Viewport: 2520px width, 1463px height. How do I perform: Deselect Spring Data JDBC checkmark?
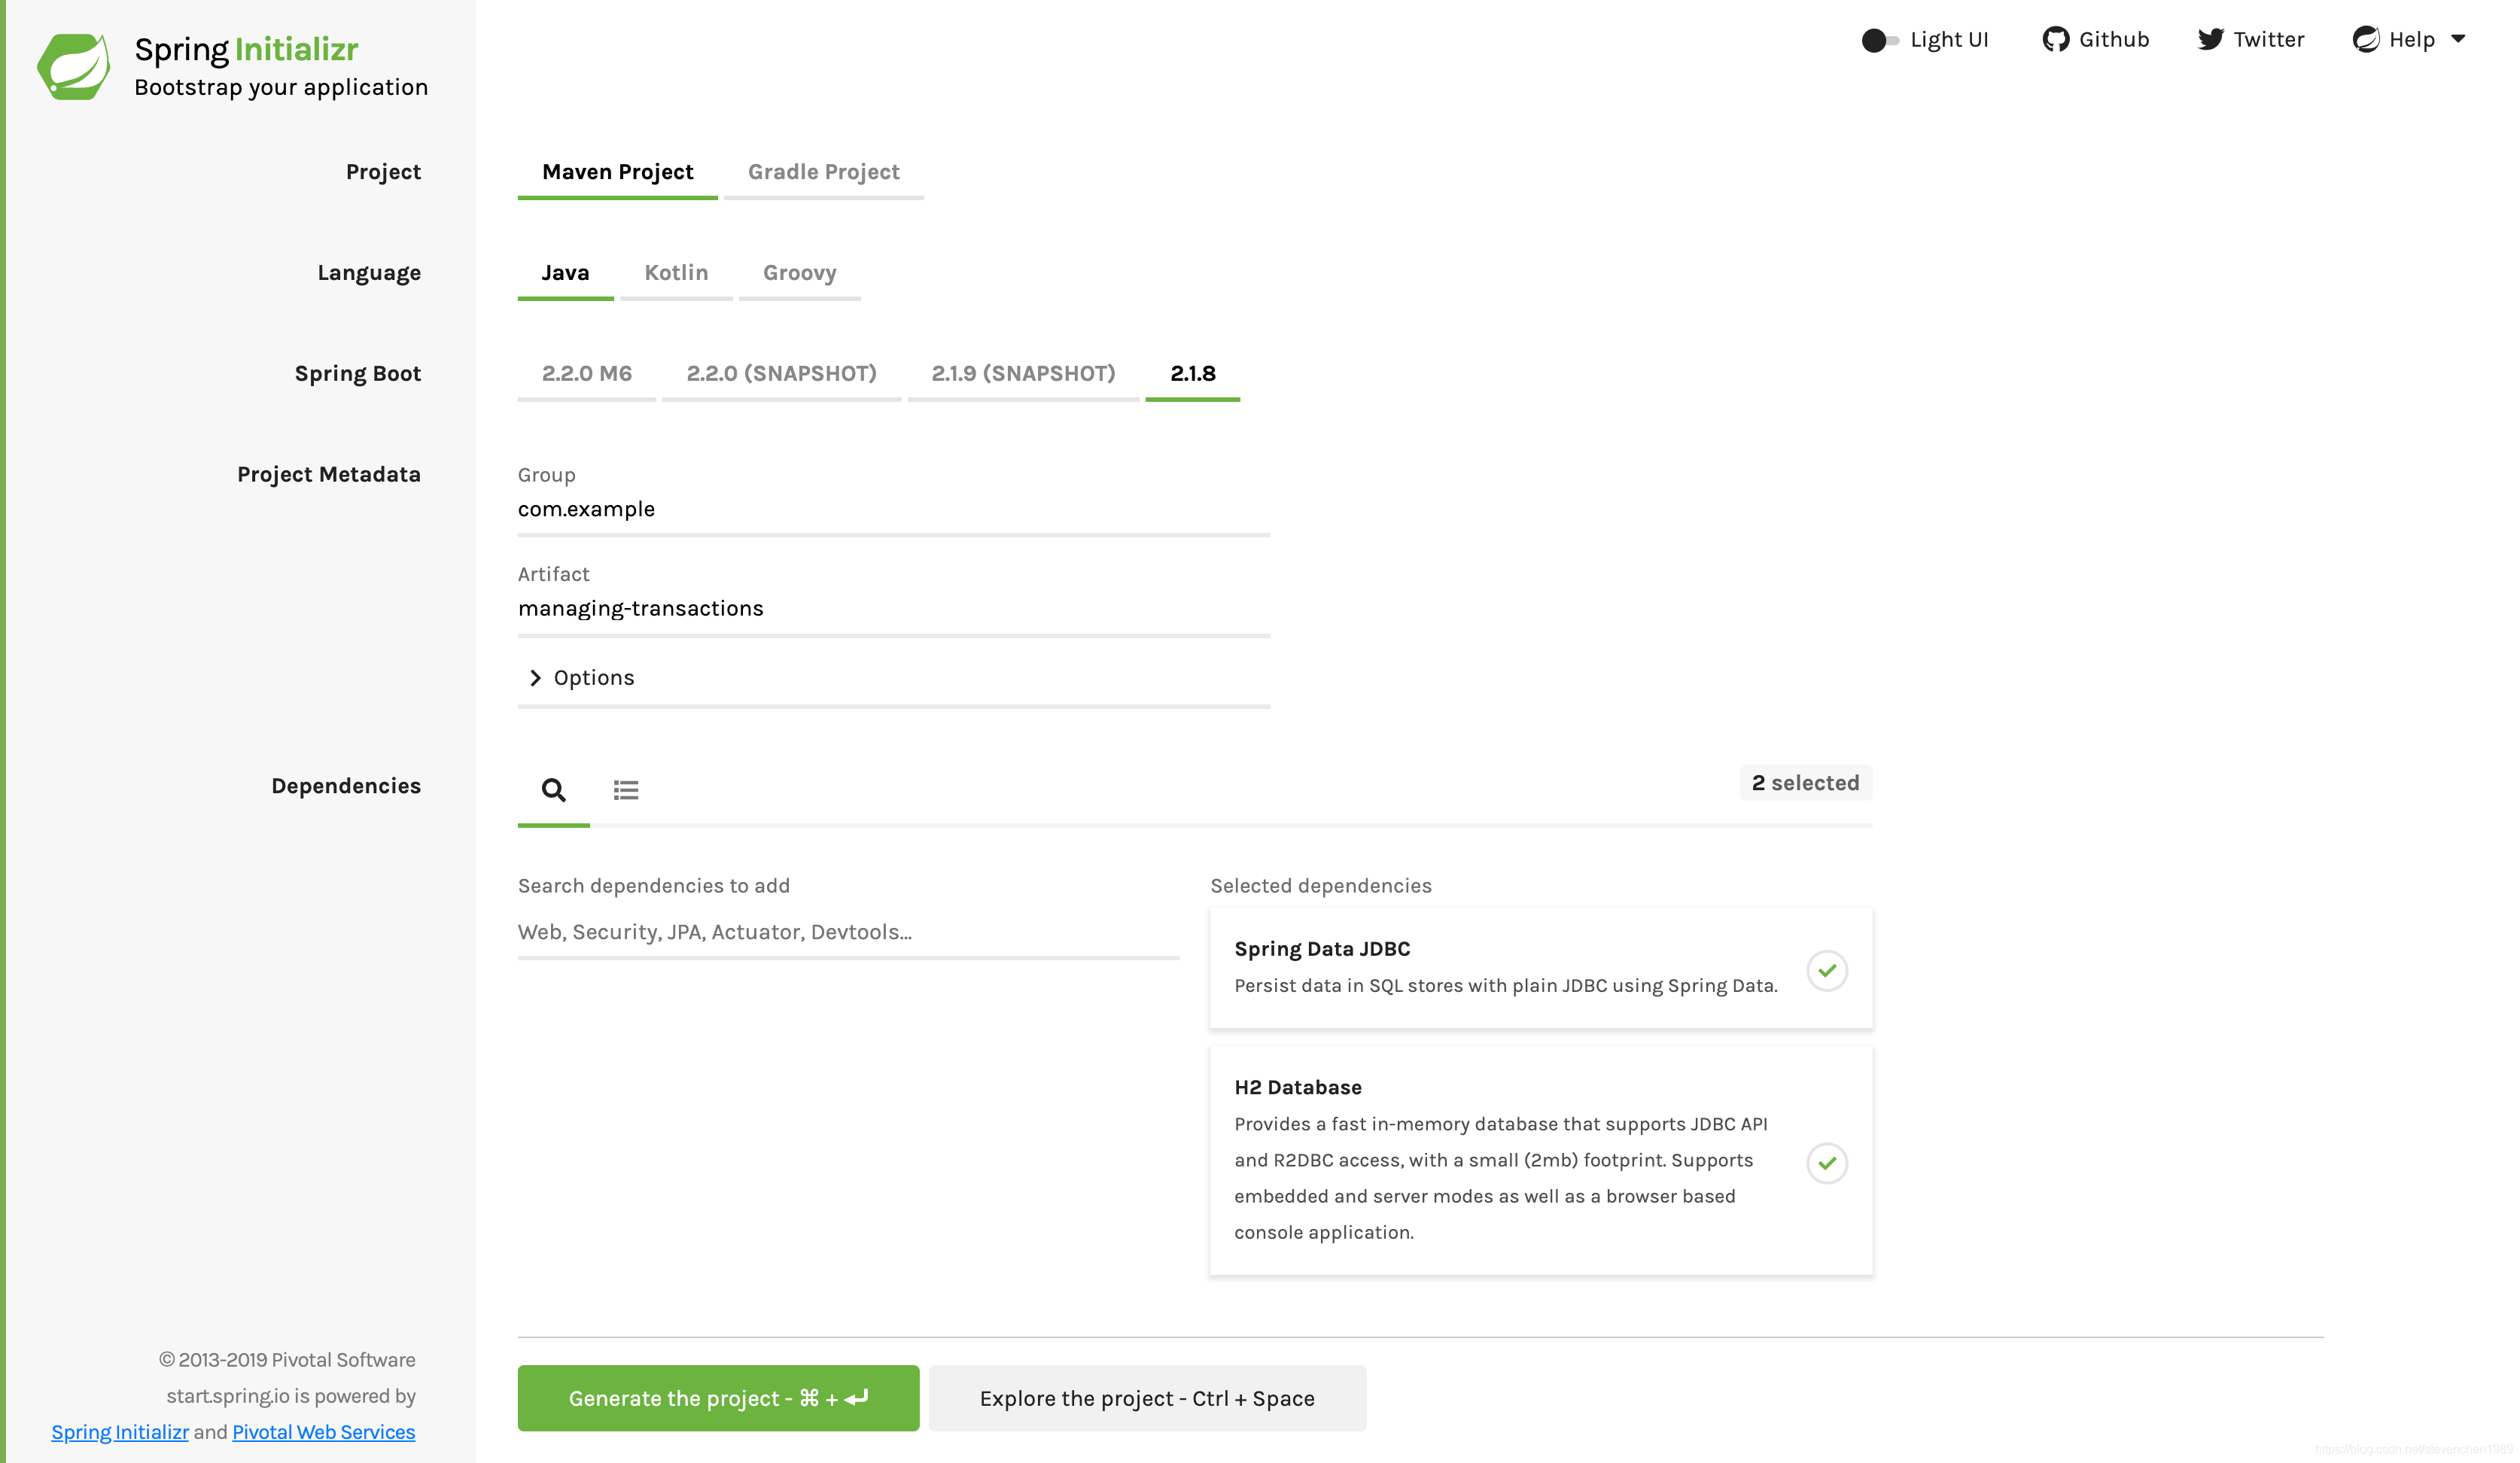(x=1826, y=970)
